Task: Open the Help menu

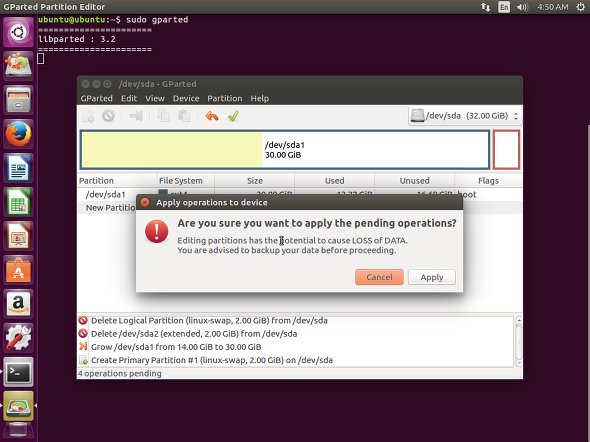Action: (x=260, y=99)
